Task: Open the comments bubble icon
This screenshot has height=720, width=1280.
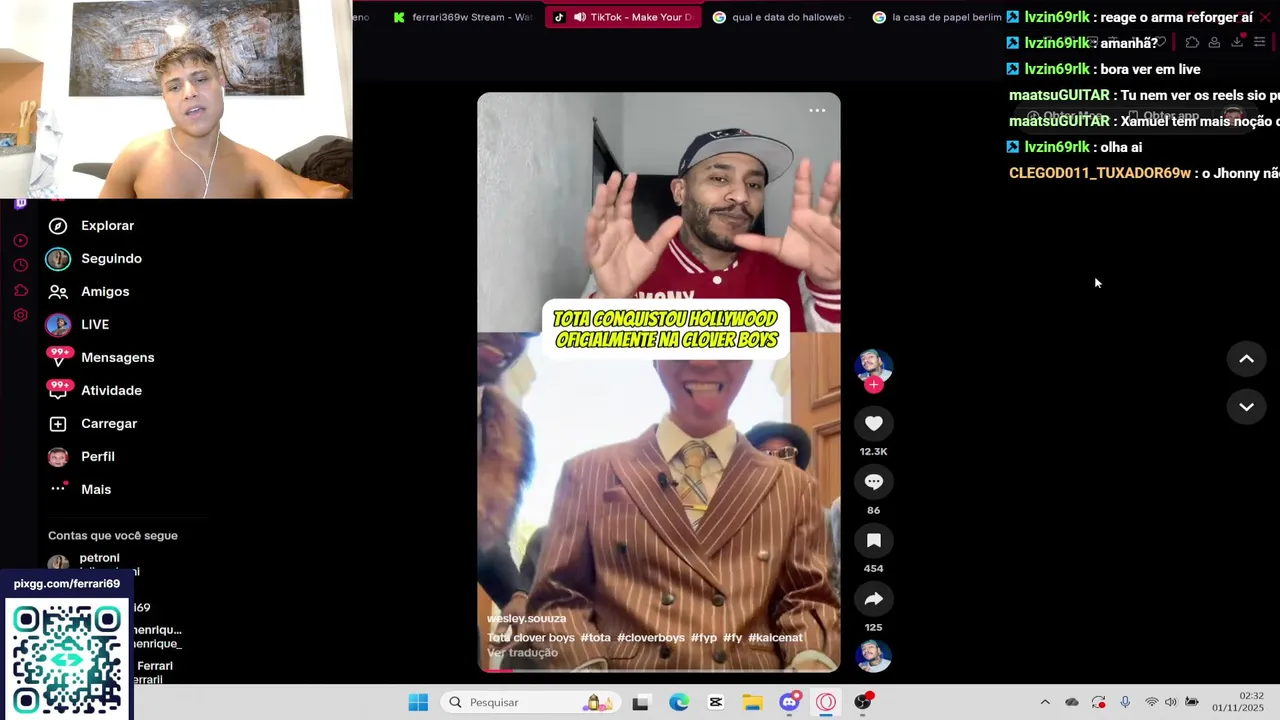Action: [x=873, y=482]
